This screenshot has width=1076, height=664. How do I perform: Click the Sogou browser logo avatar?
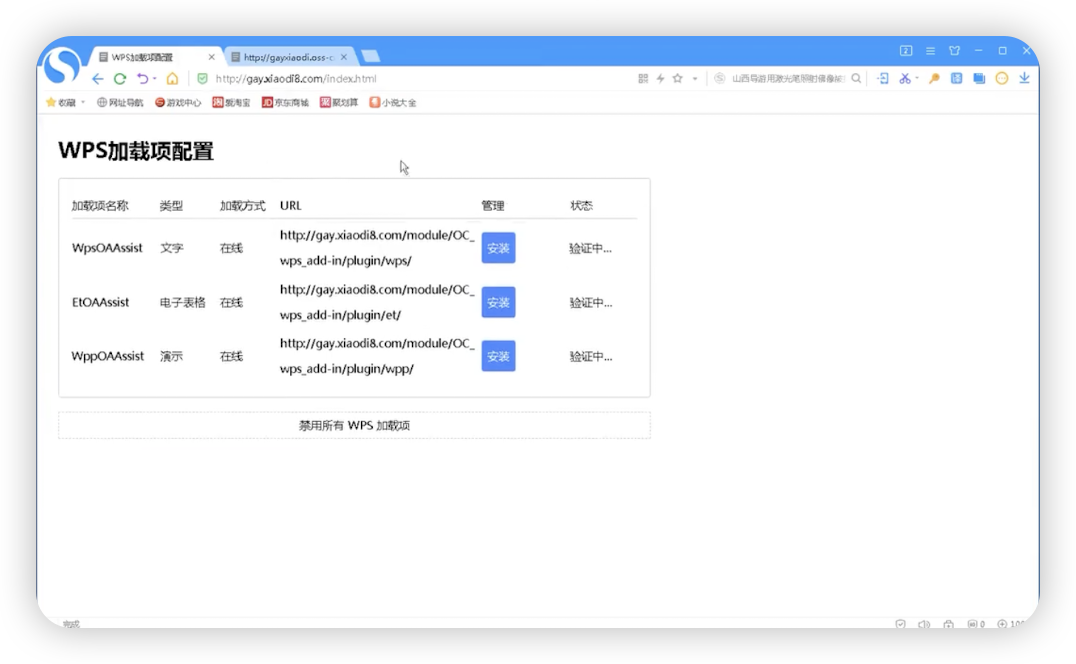62,65
